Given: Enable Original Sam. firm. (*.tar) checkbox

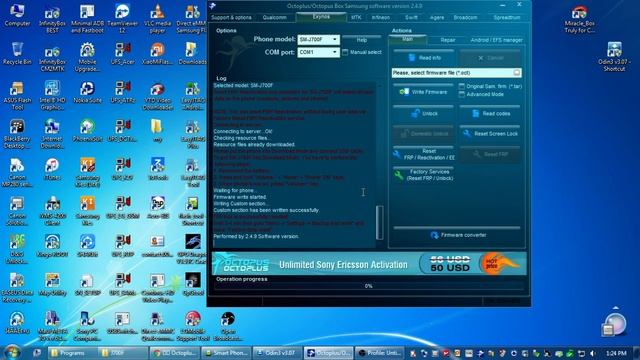Looking at the screenshot, I should click(x=462, y=86).
